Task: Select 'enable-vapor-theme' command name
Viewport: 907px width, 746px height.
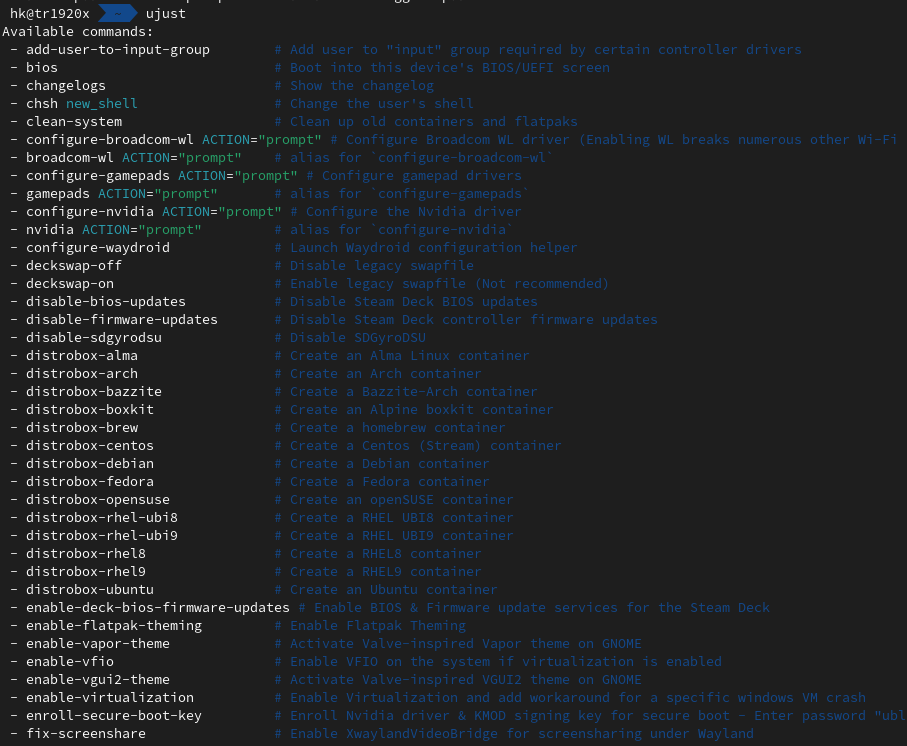Action: point(98,643)
